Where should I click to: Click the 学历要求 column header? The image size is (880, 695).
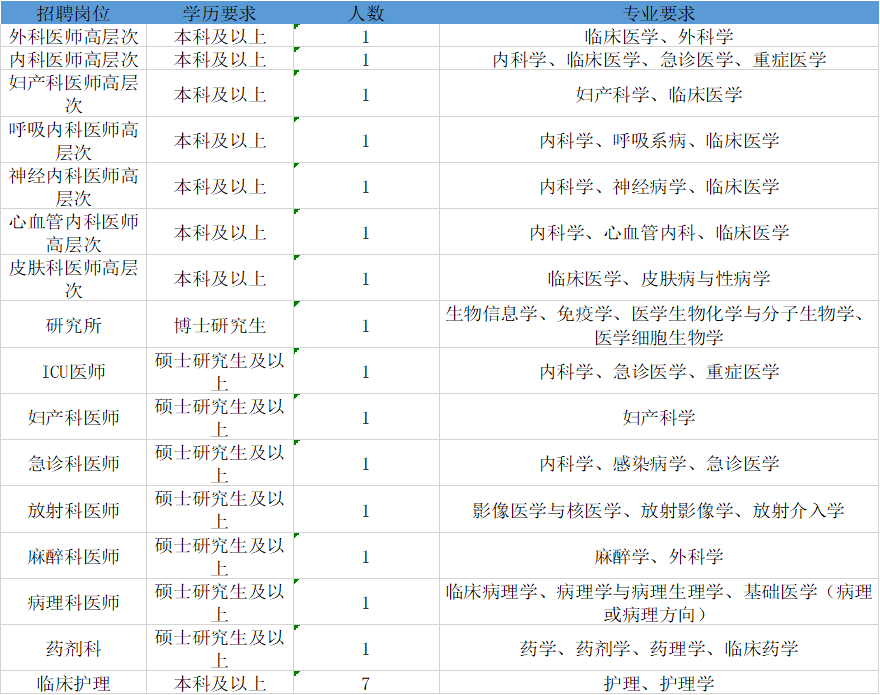pyautogui.click(x=220, y=13)
